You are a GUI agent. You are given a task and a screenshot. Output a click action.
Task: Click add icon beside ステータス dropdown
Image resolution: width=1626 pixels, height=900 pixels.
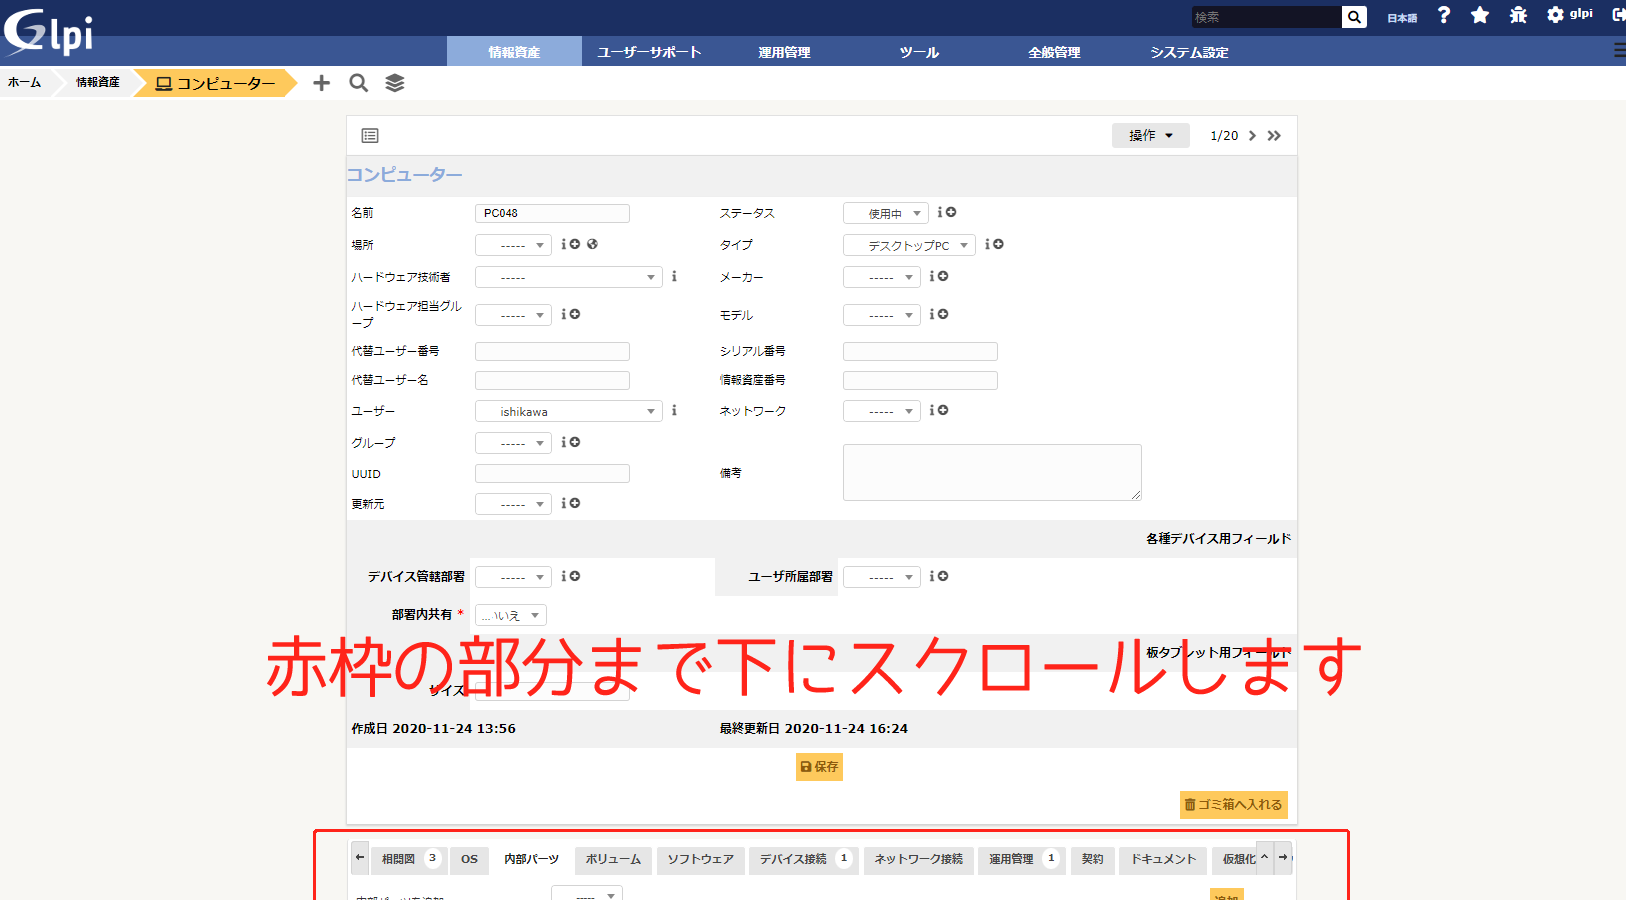click(x=951, y=212)
